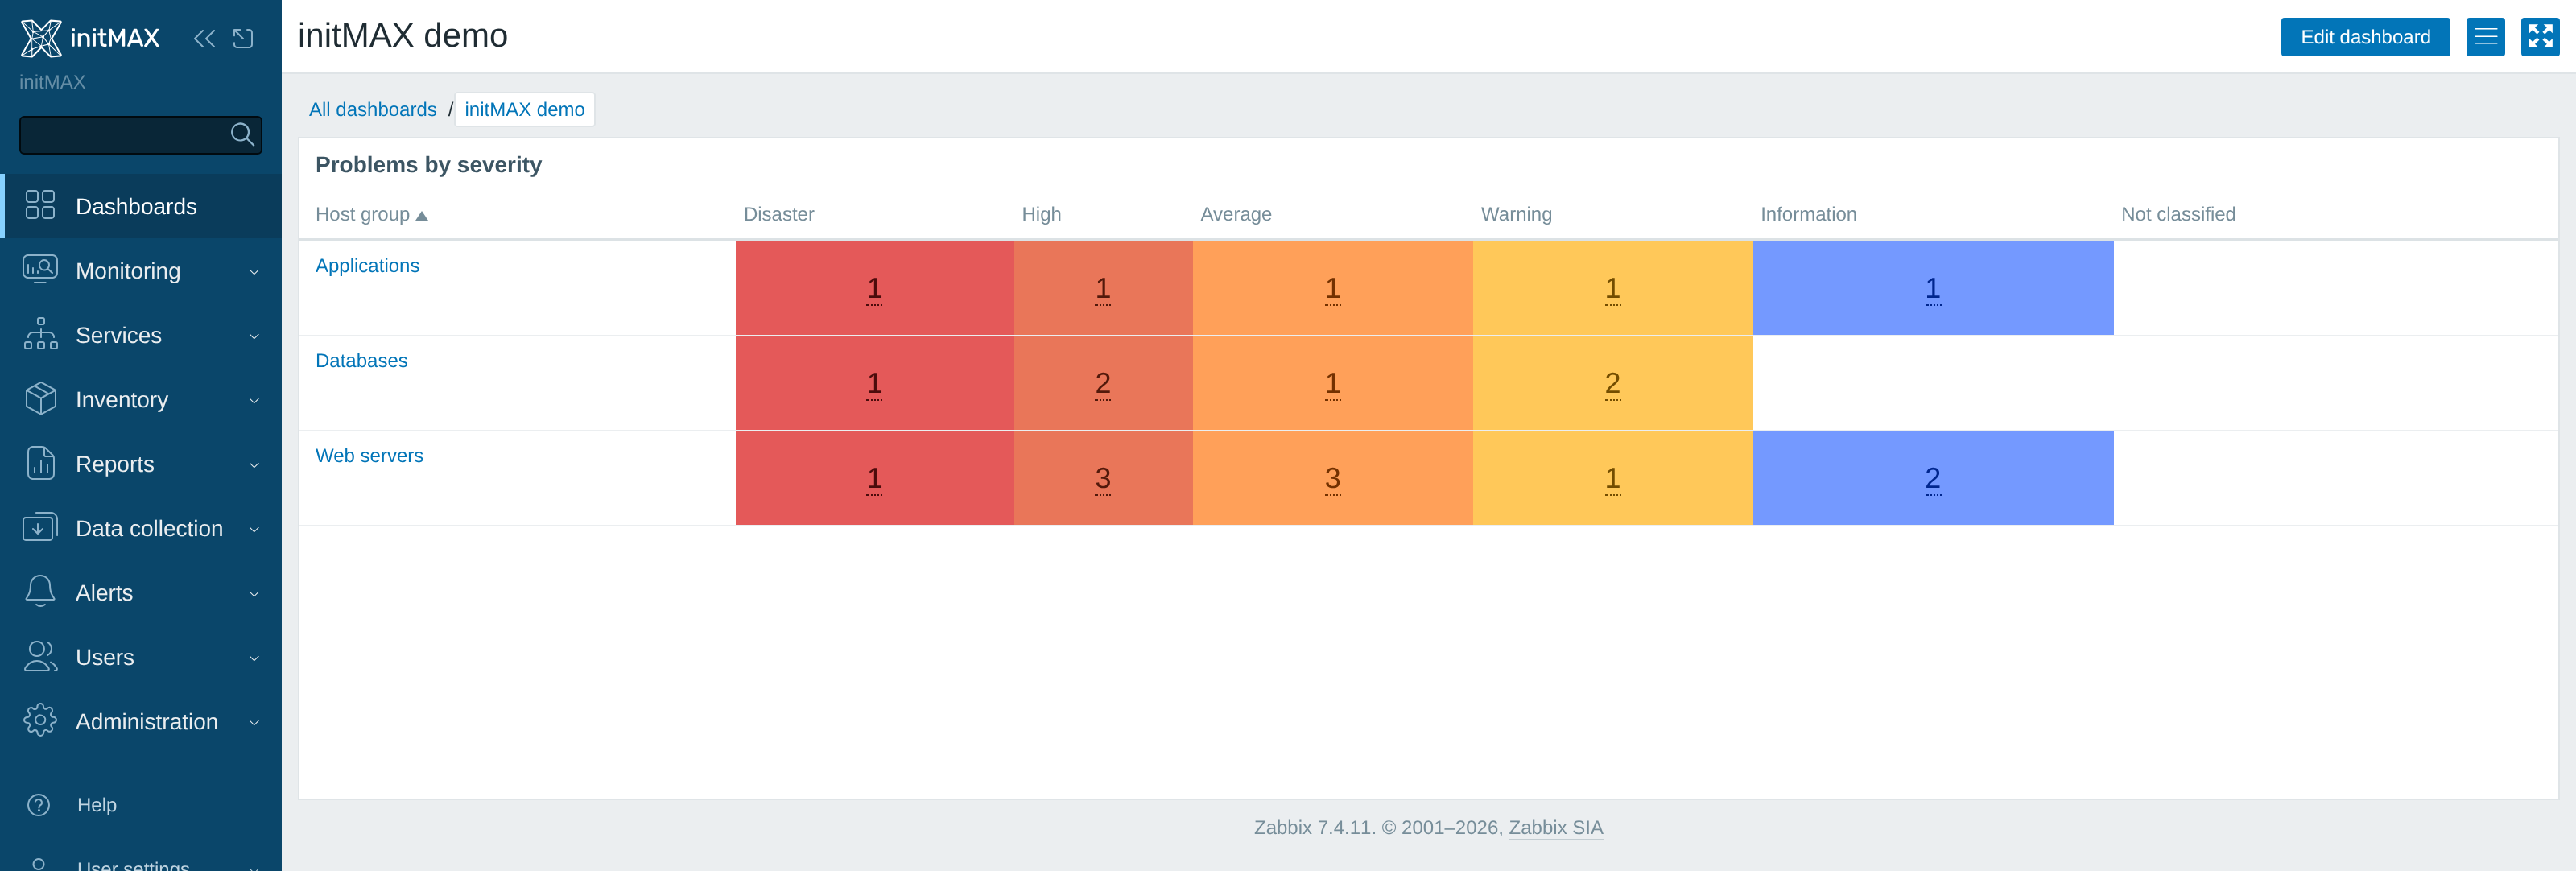Image resolution: width=2576 pixels, height=871 pixels.
Task: Open the All dashboards breadcrumb link
Action: click(372, 110)
